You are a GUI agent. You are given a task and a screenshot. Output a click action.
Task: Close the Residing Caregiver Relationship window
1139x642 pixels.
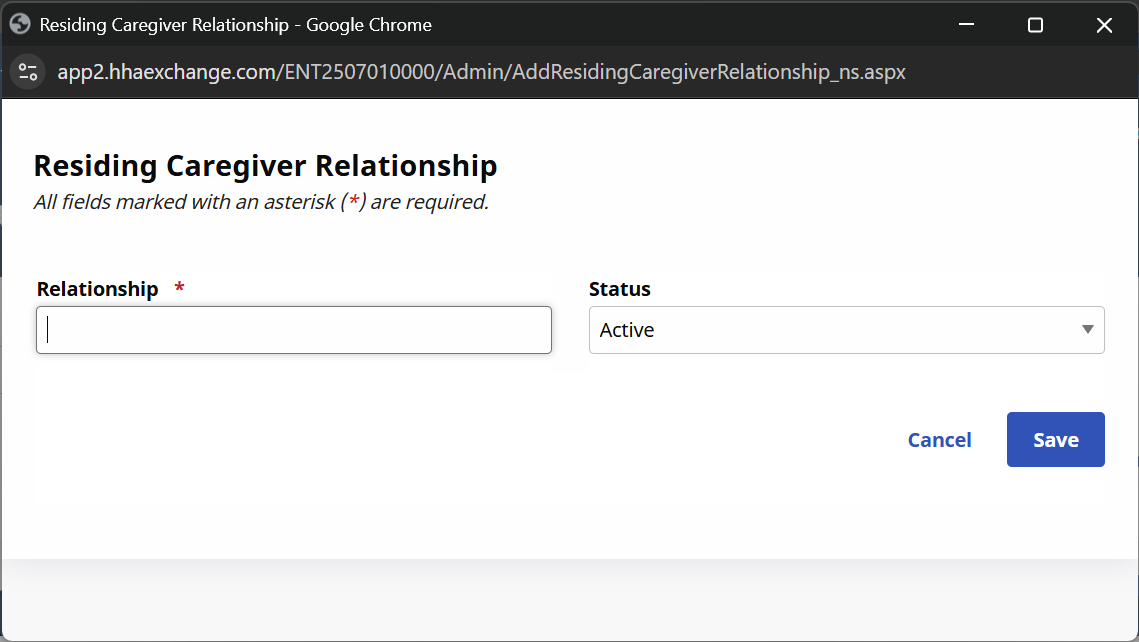(1104, 25)
